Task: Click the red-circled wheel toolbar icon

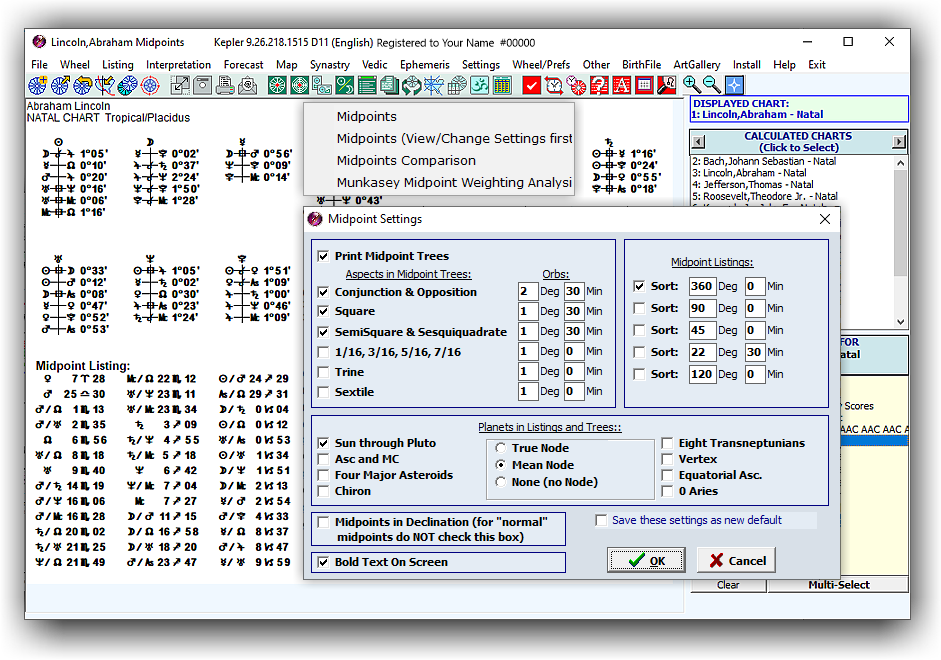Action: click(x=150, y=85)
